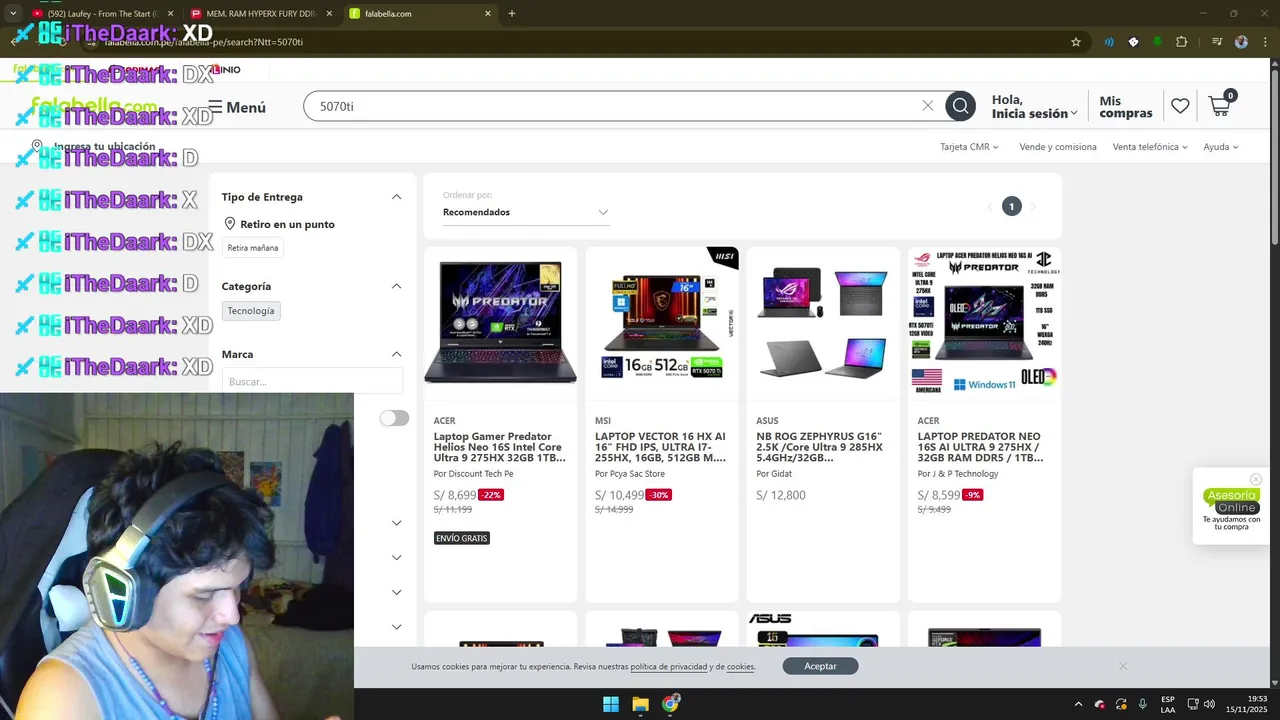Image resolution: width=1280 pixels, height=720 pixels.
Task: Expand the Tarjeta CMR dropdown
Action: [x=969, y=147]
